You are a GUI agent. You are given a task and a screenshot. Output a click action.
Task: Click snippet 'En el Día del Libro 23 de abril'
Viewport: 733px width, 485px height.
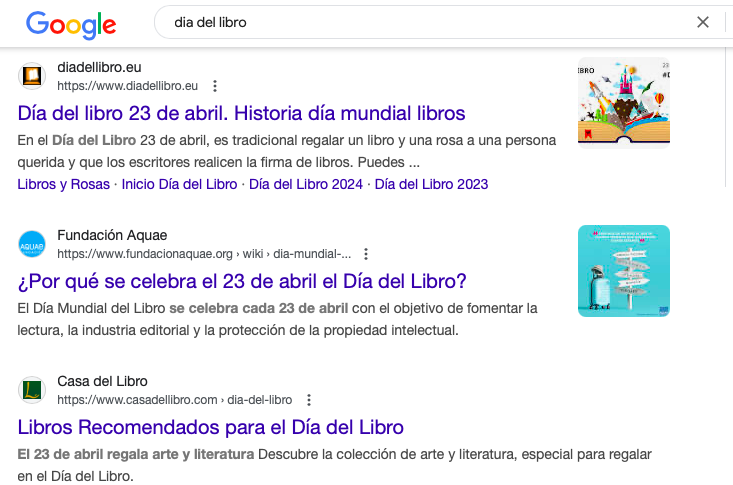pos(287,151)
